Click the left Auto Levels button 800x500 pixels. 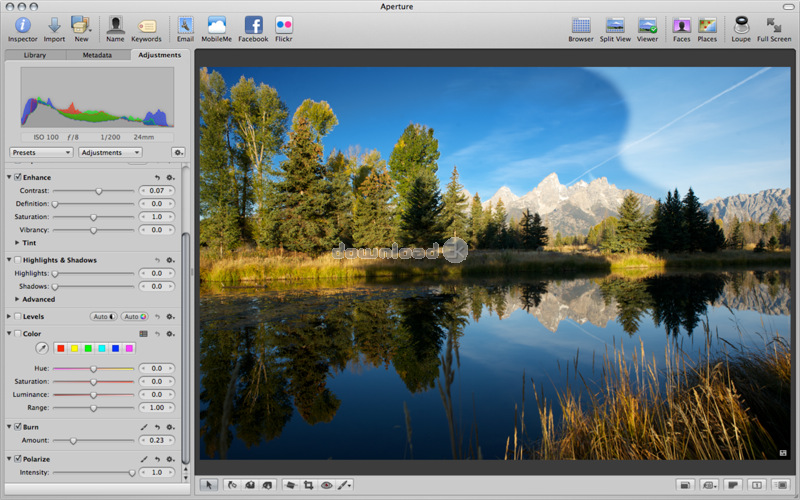tap(104, 317)
